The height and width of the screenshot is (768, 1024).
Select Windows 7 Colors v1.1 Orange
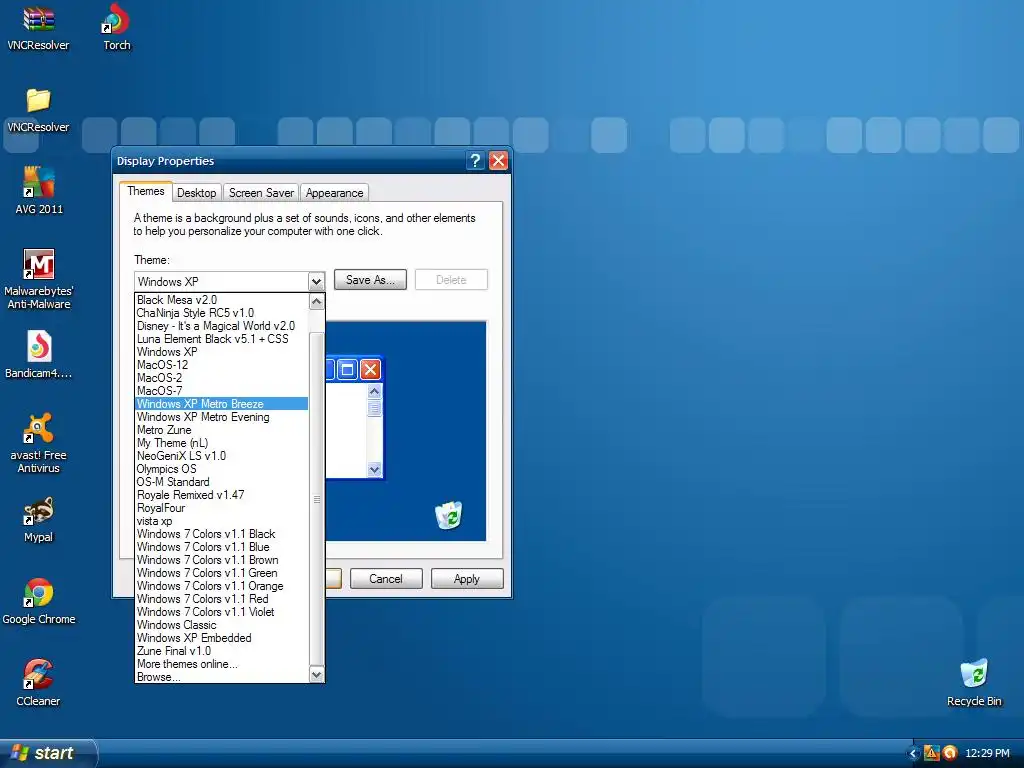tap(221, 586)
